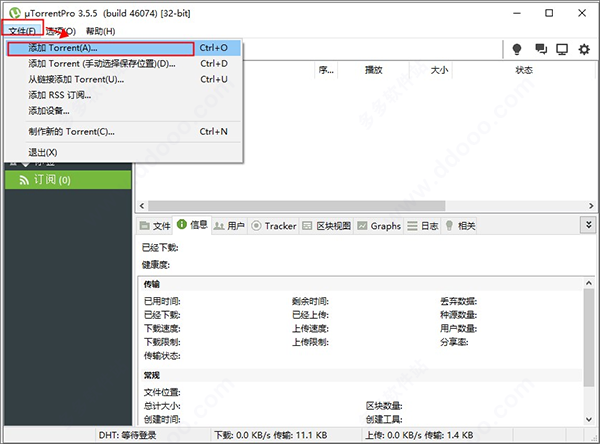Switch to the Tracker tab
Screen dimensions: 600x444
[x=274, y=226]
